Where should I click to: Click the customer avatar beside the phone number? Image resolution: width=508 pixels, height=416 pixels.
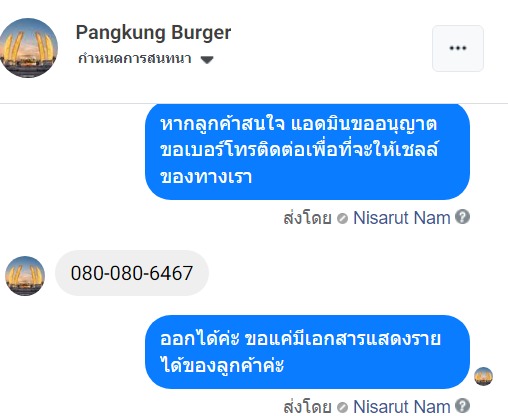[25, 276]
